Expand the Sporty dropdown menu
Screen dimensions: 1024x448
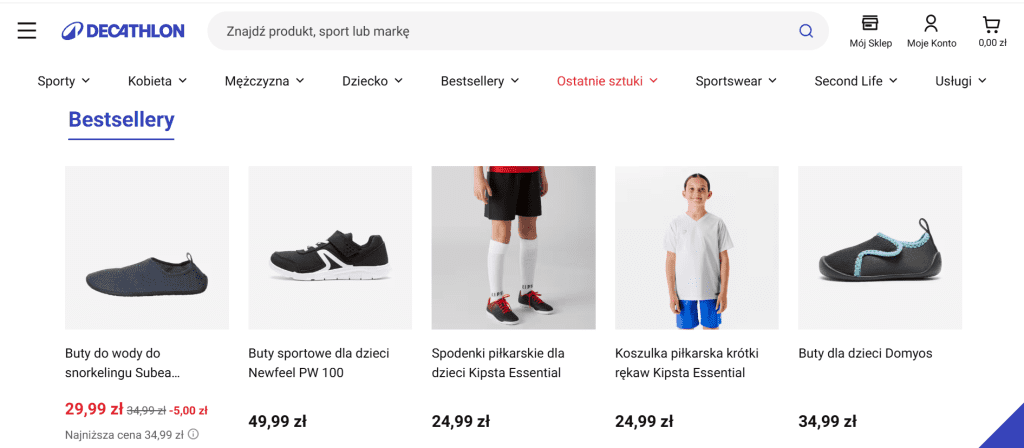(x=64, y=81)
